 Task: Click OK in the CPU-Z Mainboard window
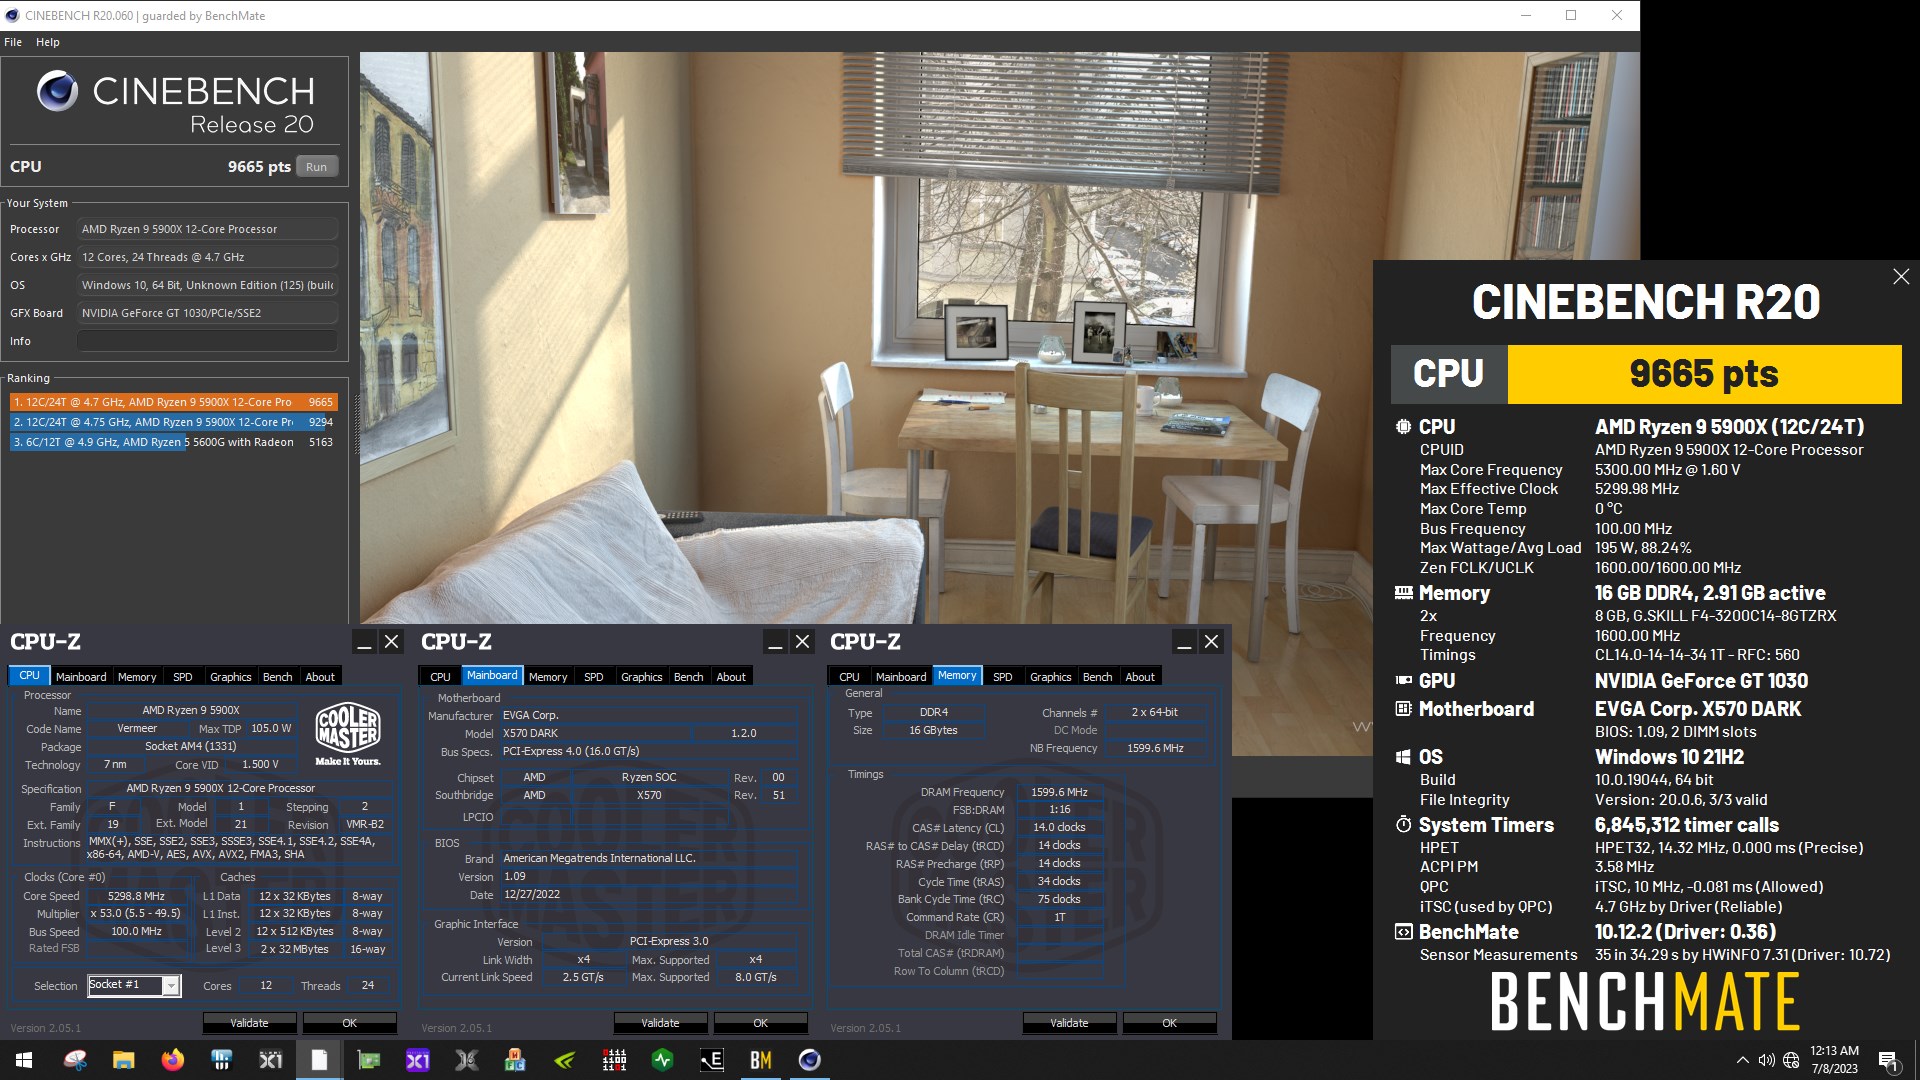pyautogui.click(x=760, y=1023)
